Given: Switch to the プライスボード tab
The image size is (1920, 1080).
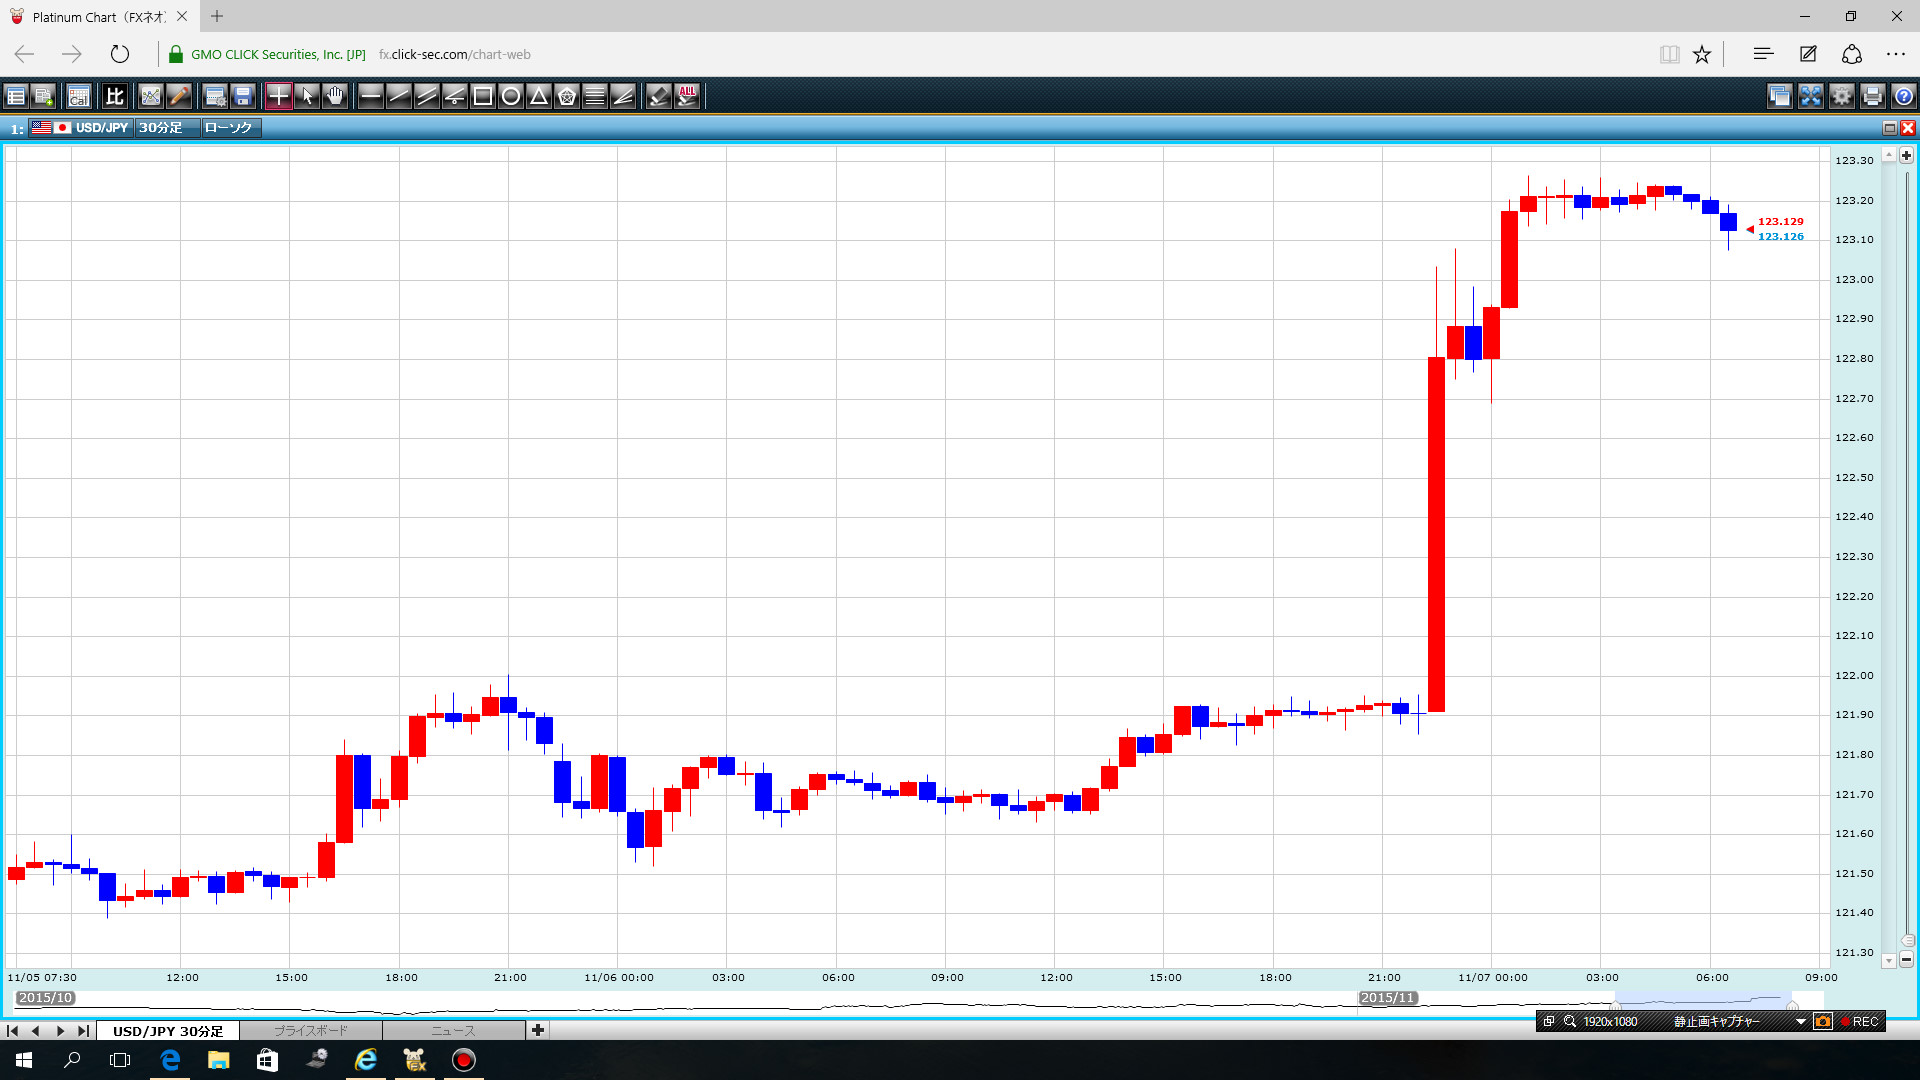Looking at the screenshot, I should pyautogui.click(x=311, y=1030).
